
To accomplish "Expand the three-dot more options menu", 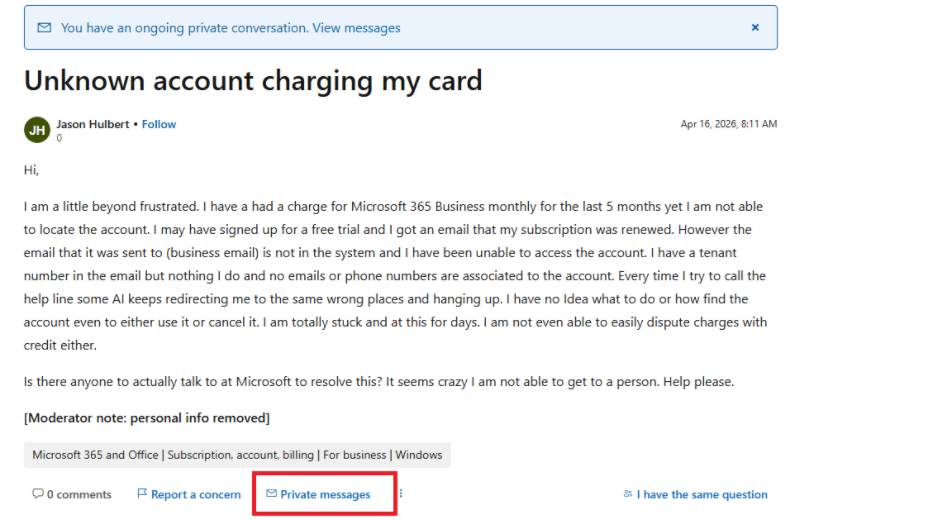I will tap(401, 494).
